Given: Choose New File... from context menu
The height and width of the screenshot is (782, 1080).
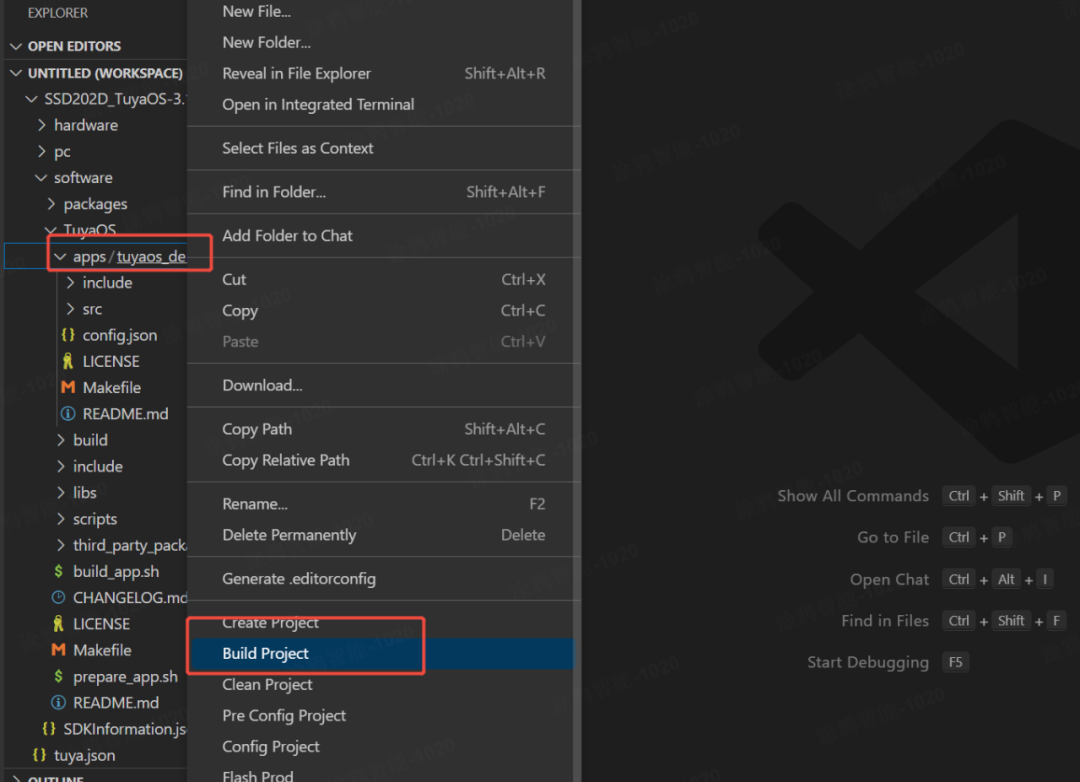Looking at the screenshot, I should point(383,12).
